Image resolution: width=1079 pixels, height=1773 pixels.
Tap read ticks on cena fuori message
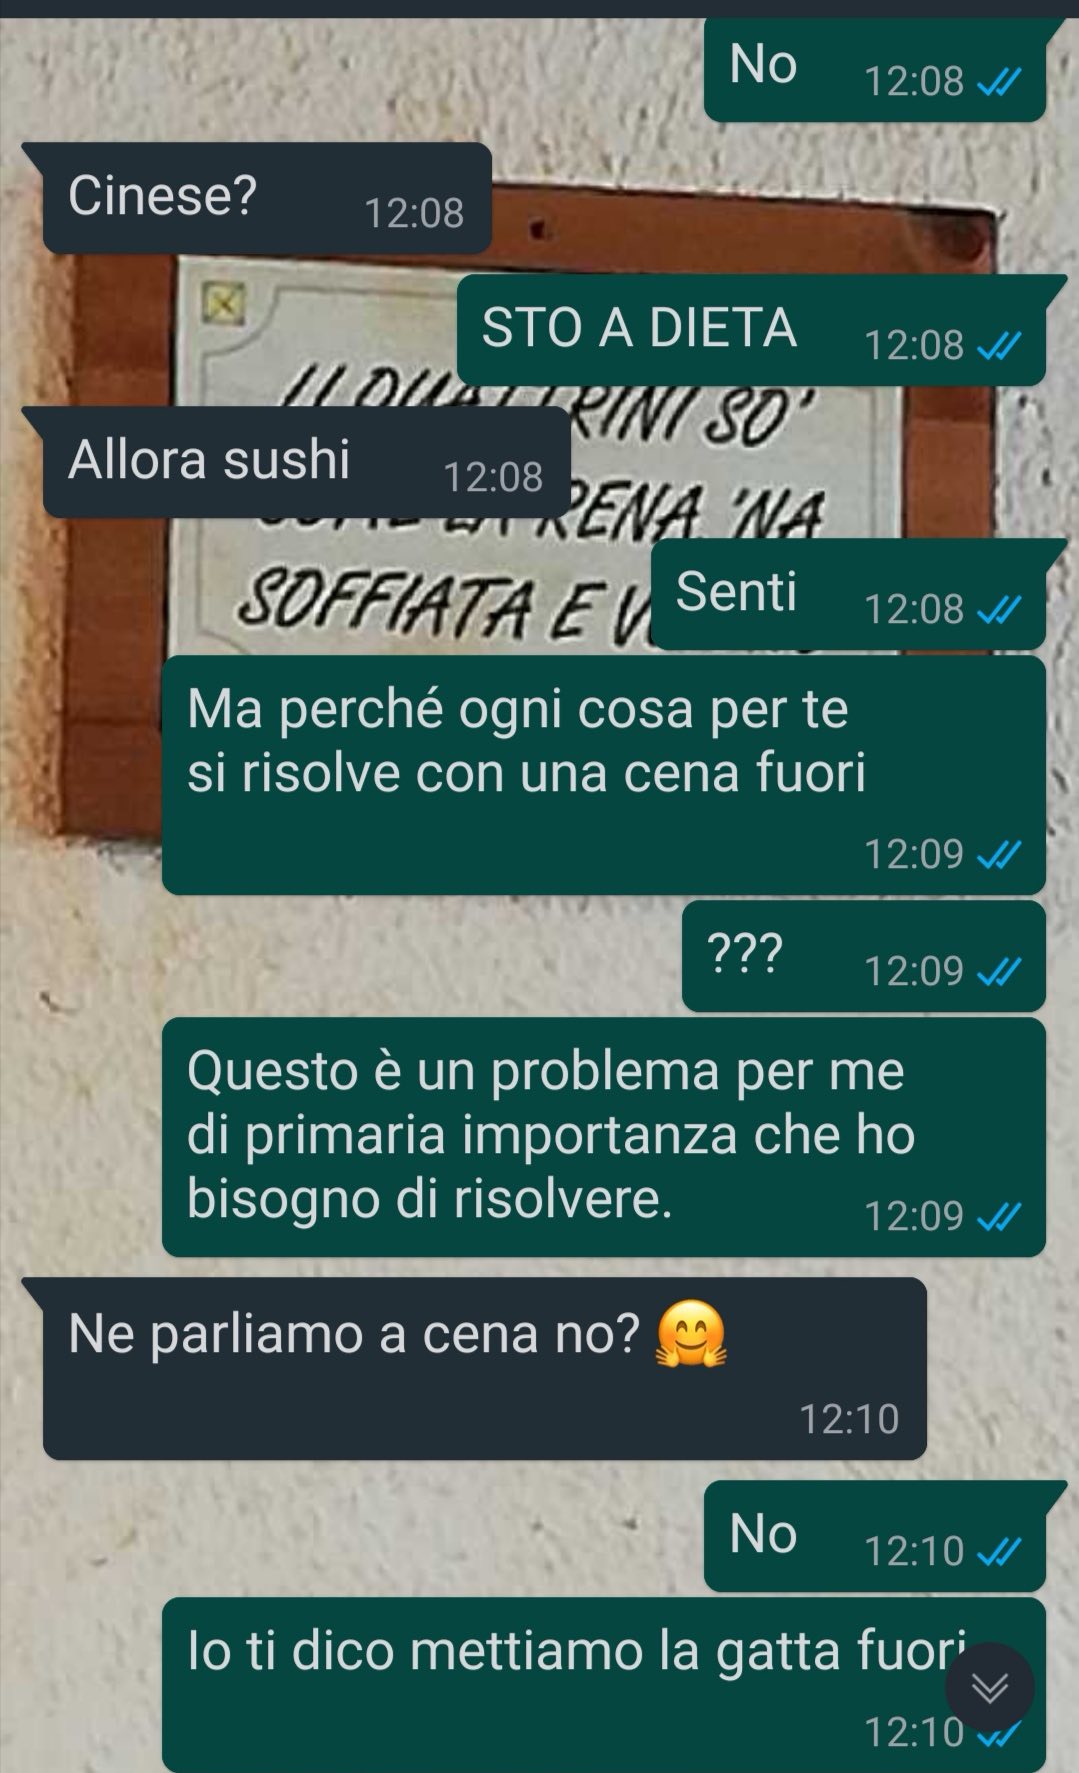pos(998,854)
